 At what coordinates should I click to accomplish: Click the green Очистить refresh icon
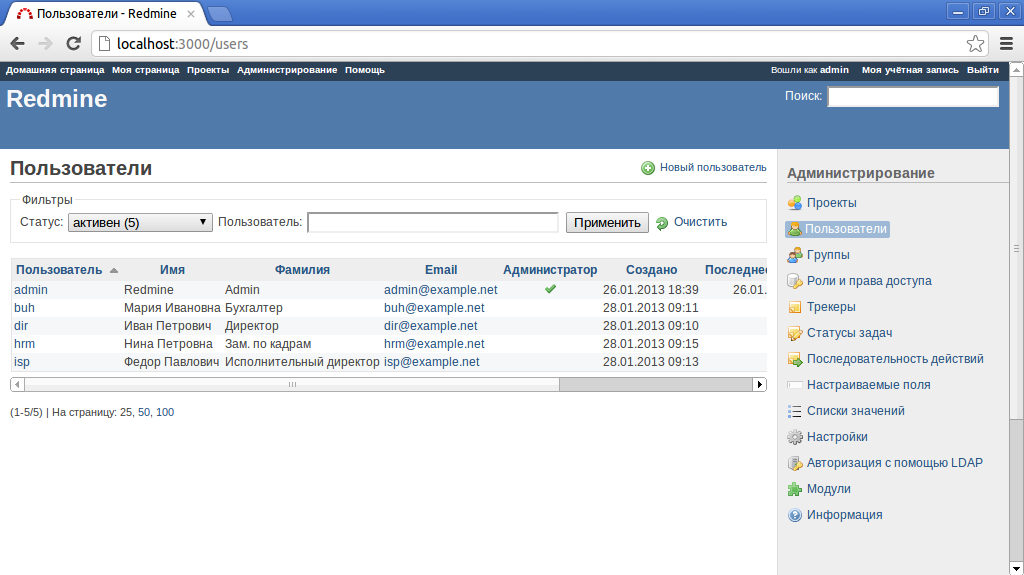pos(662,223)
